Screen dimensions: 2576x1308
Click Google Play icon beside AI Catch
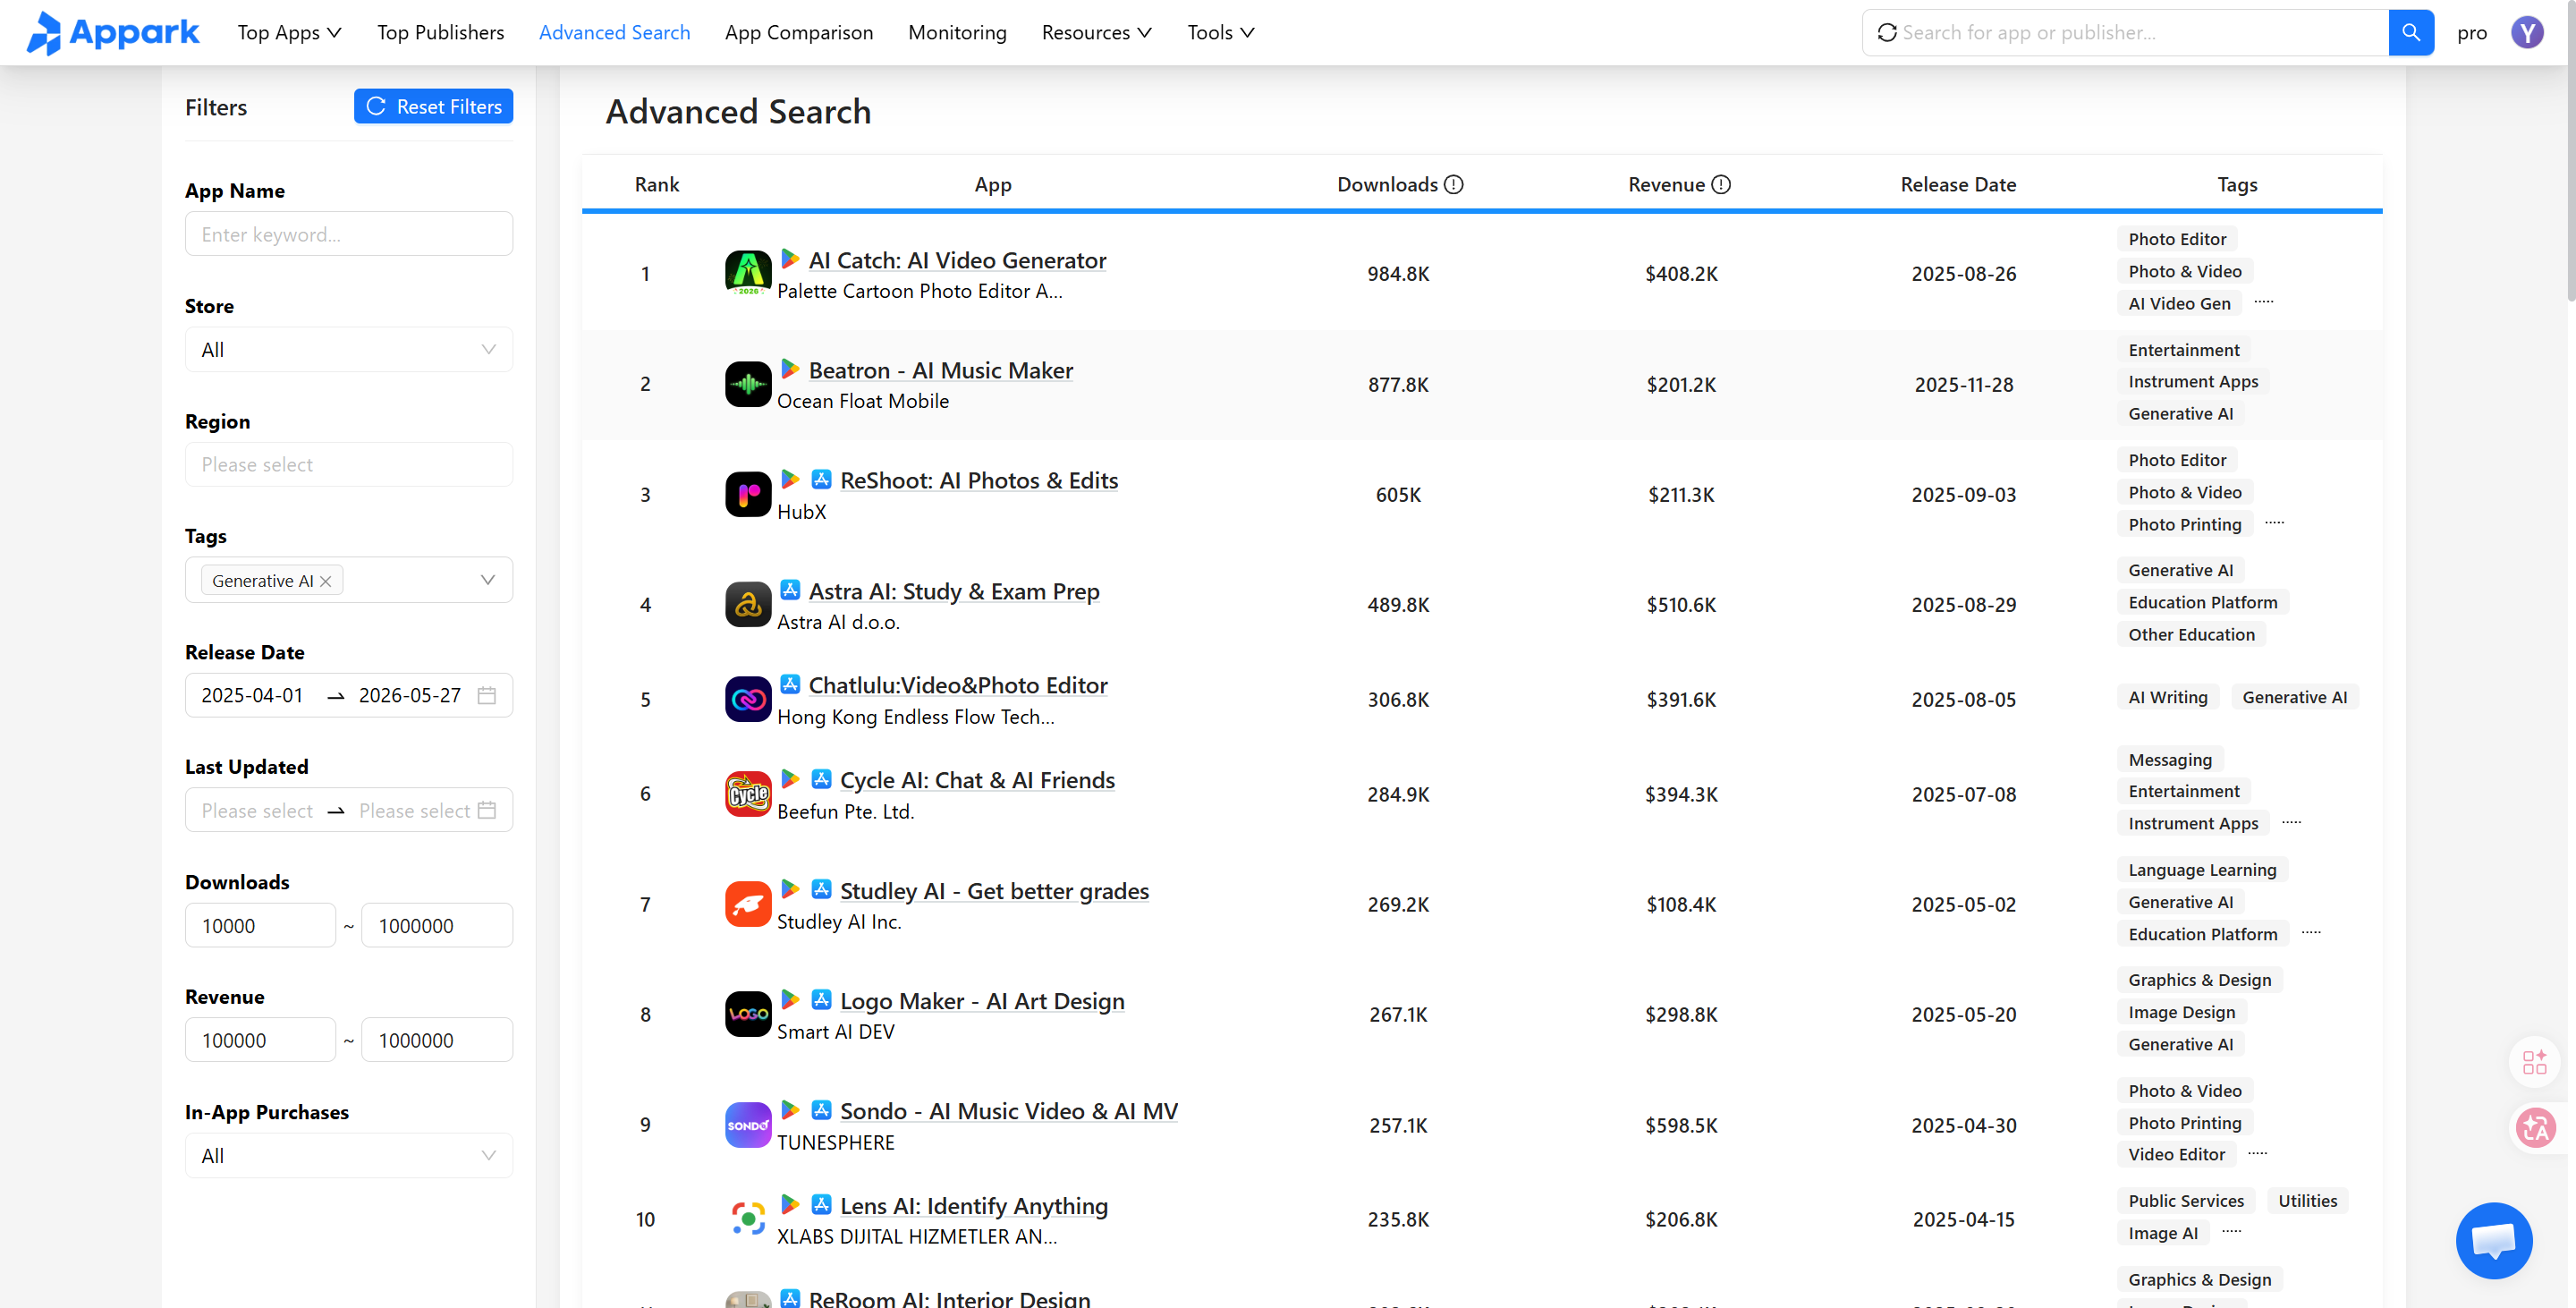[x=790, y=259]
